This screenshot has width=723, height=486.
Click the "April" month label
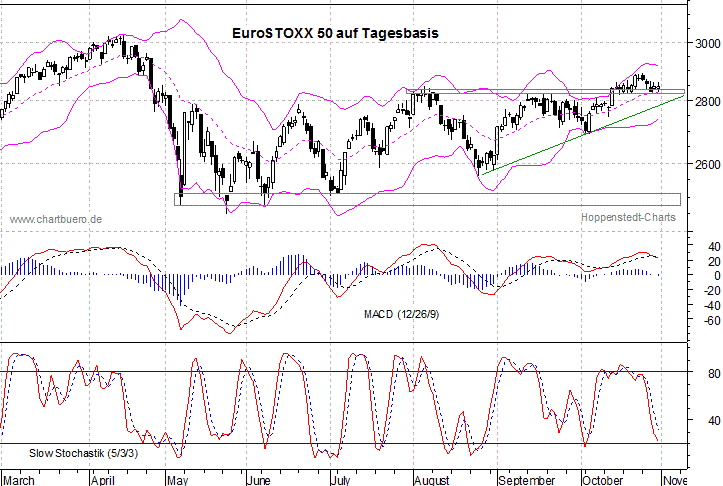point(103,480)
